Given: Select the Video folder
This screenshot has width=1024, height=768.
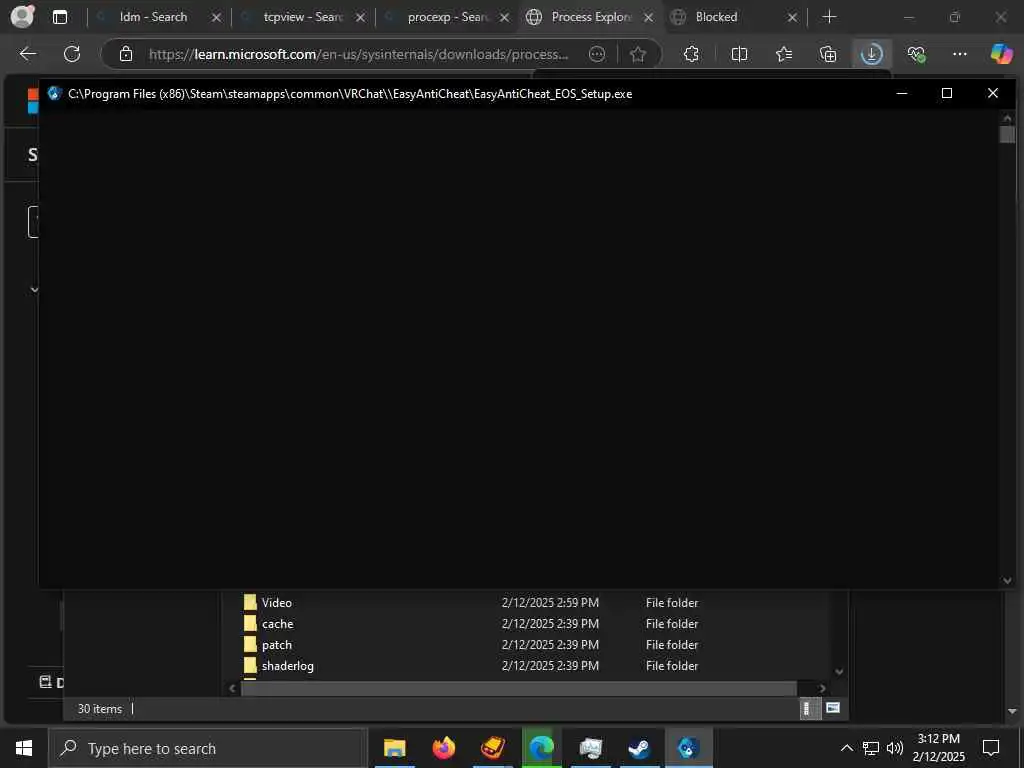Looking at the screenshot, I should (x=276, y=603).
